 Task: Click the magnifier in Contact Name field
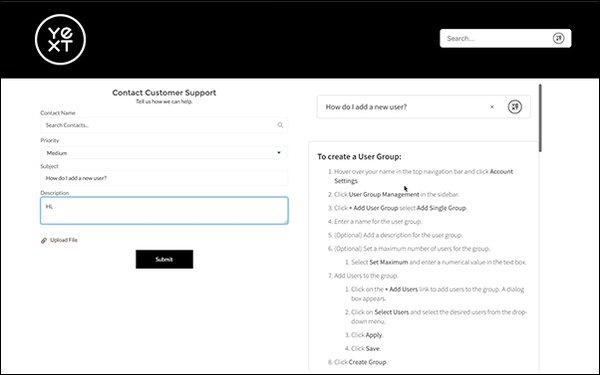click(x=280, y=125)
